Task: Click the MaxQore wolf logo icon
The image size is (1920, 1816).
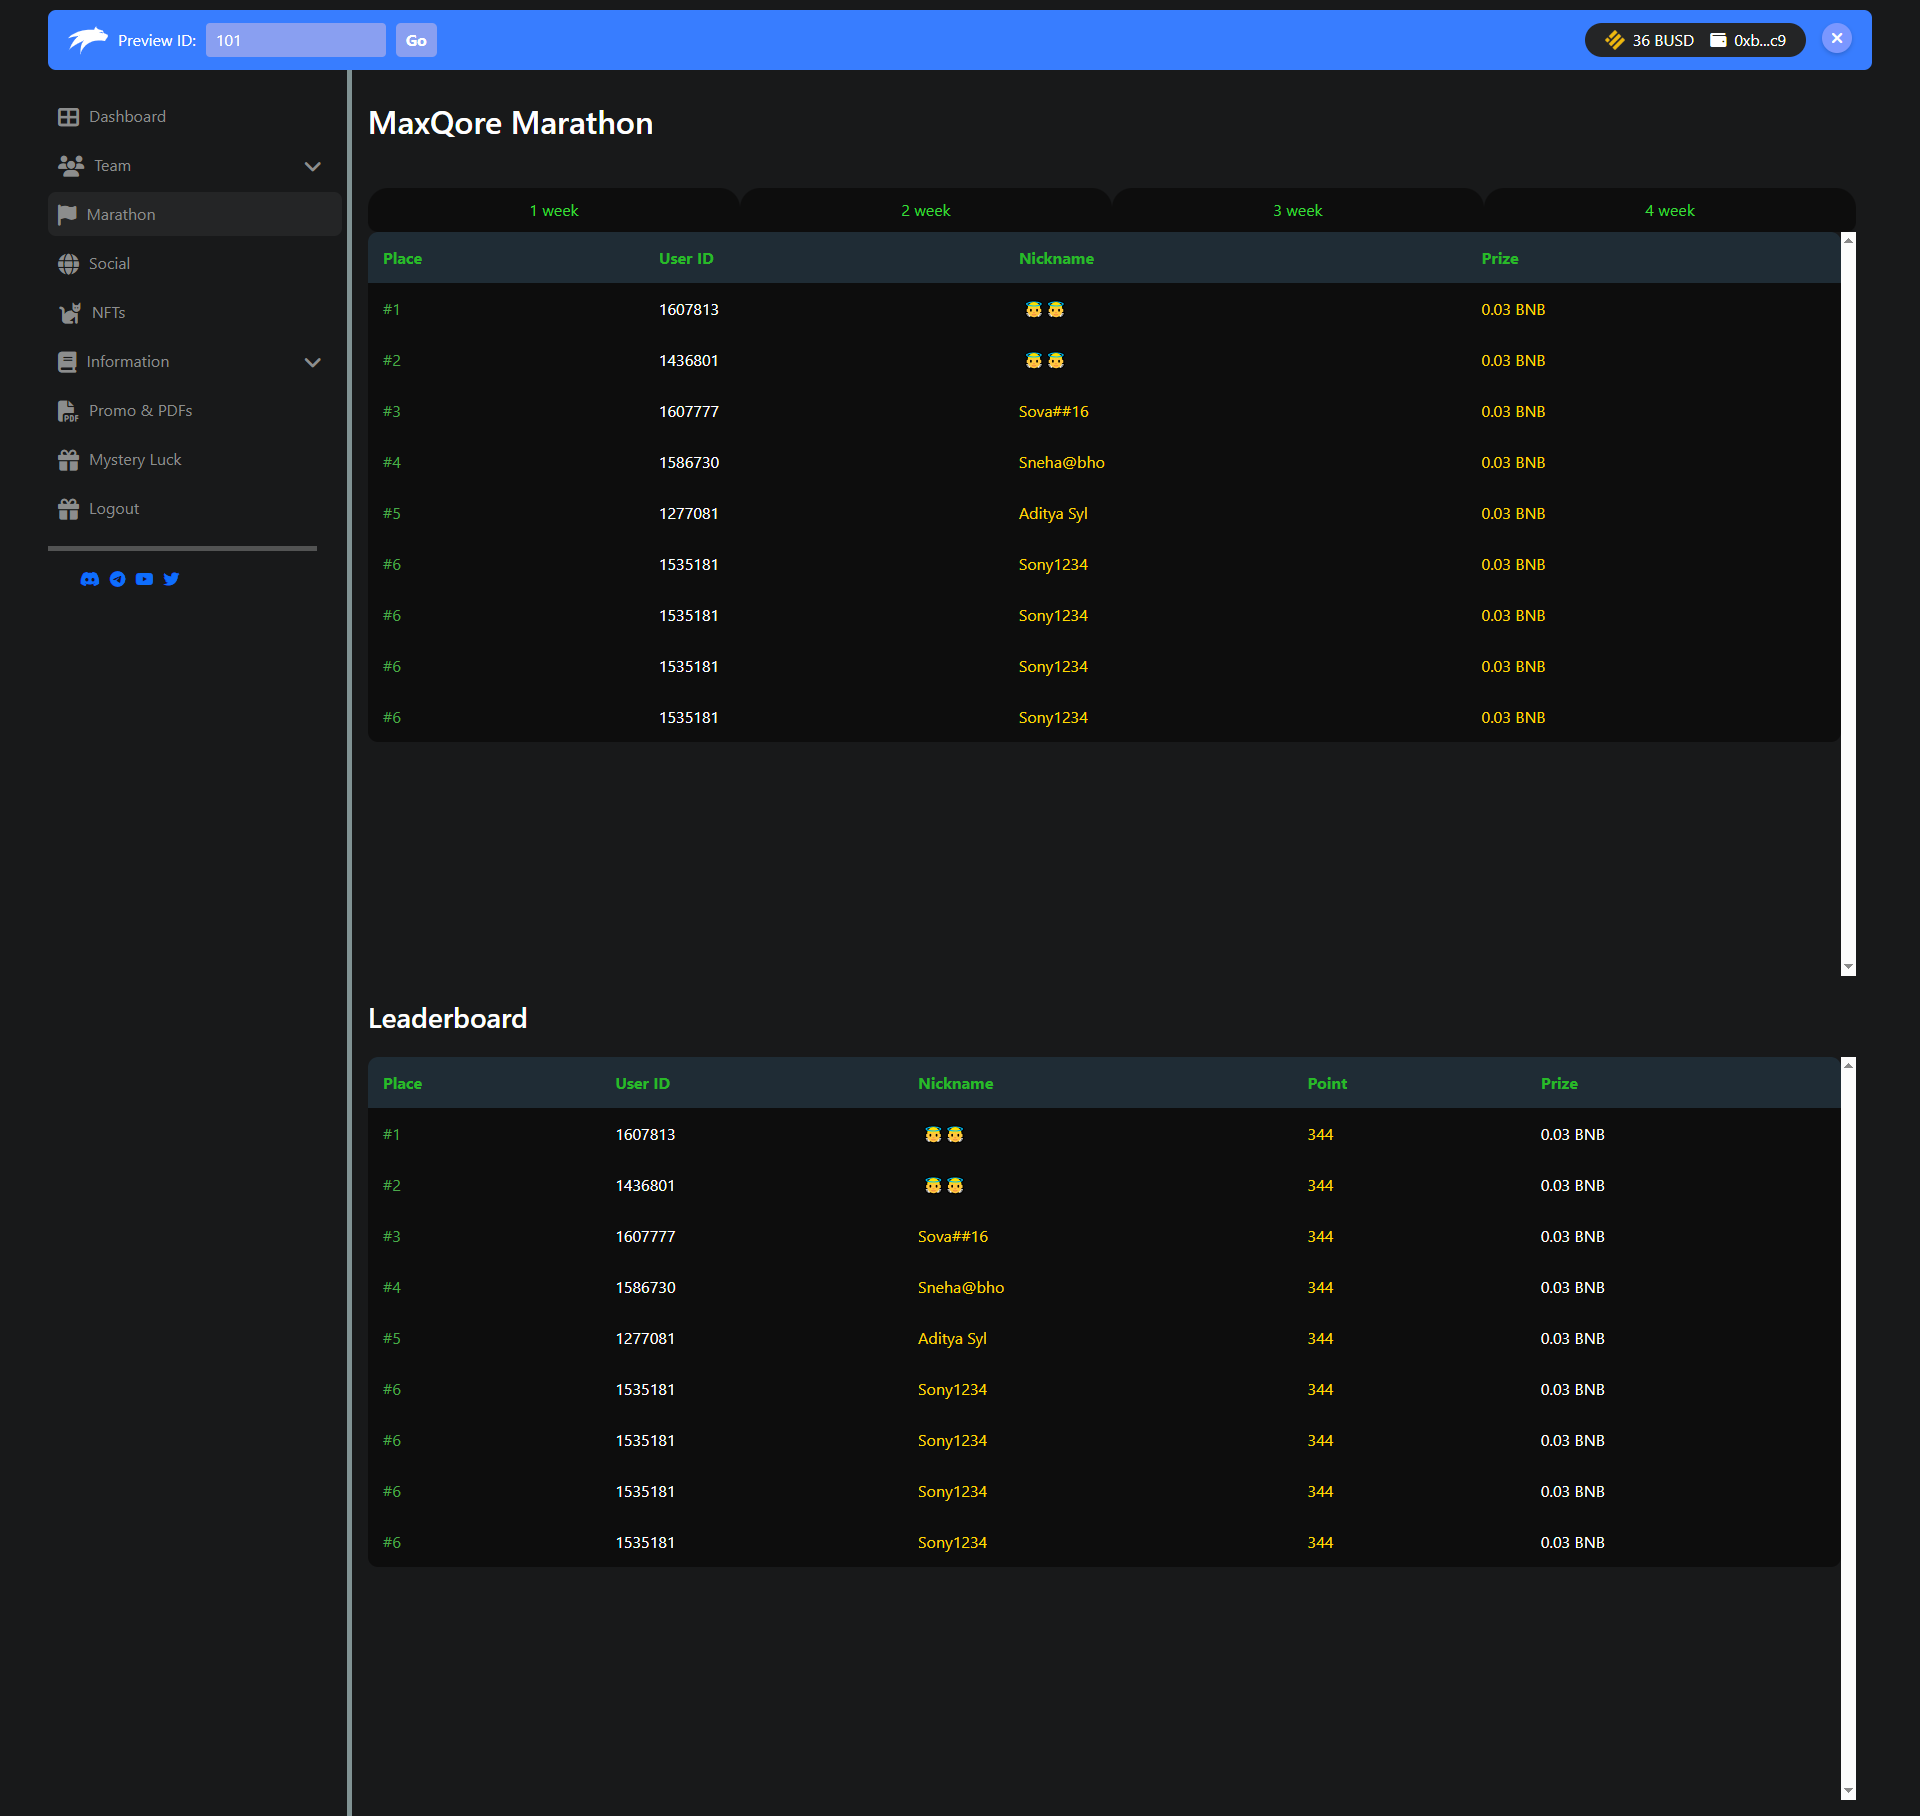Action: pos(87,40)
